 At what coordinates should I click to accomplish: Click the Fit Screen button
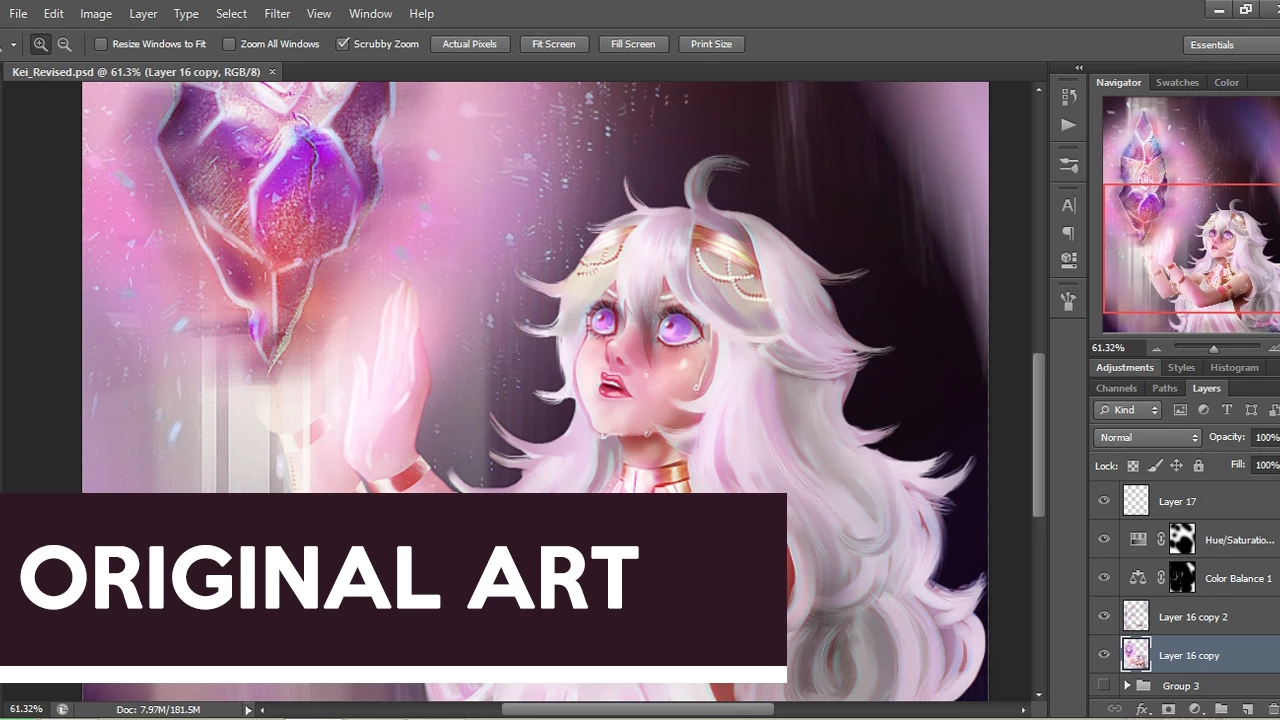tap(554, 44)
